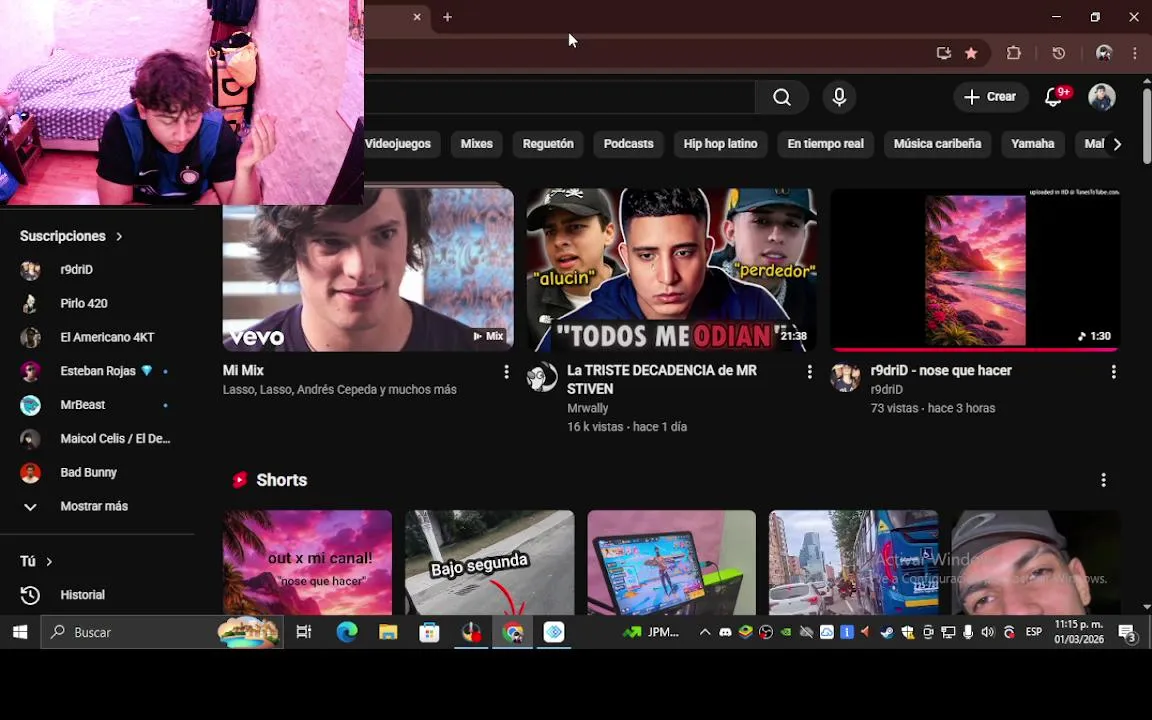
Task: Open Chrome profile avatar in toolbar
Action: 1104,53
